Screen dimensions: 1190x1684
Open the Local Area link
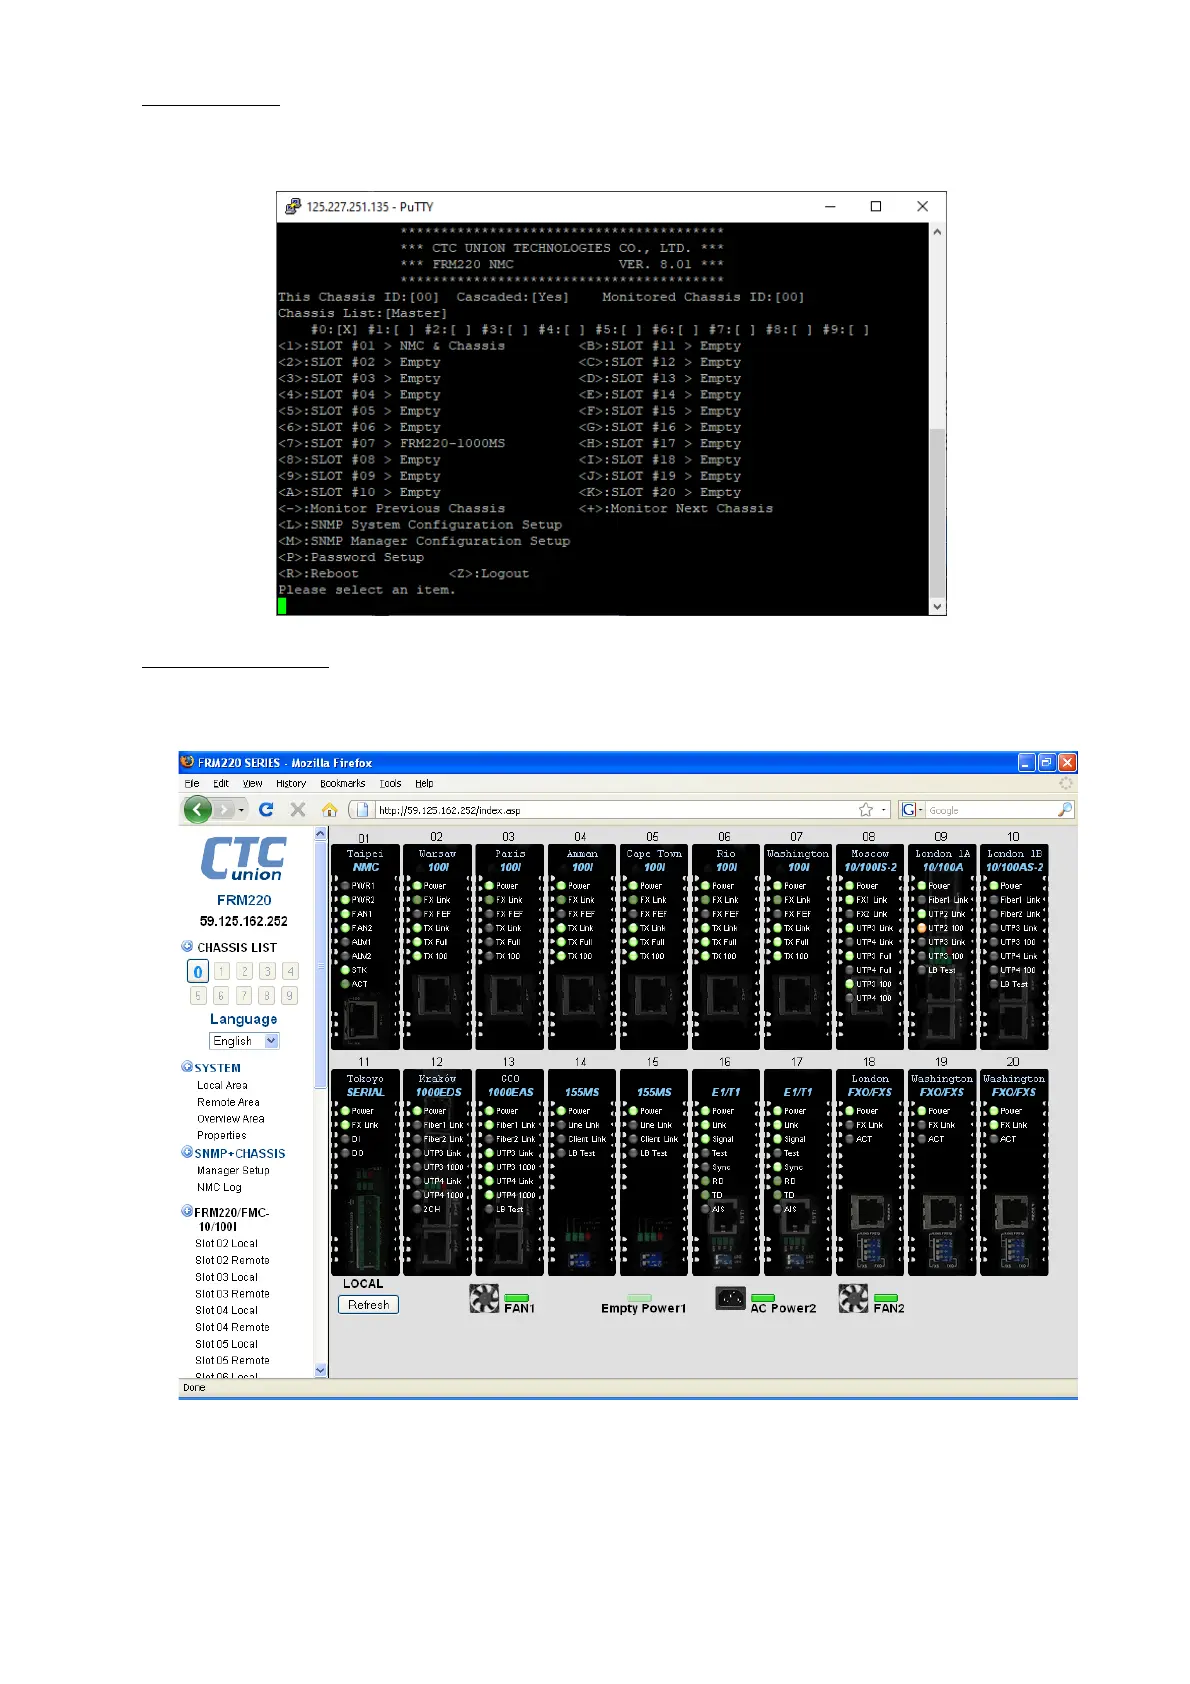pyautogui.click(x=222, y=1085)
